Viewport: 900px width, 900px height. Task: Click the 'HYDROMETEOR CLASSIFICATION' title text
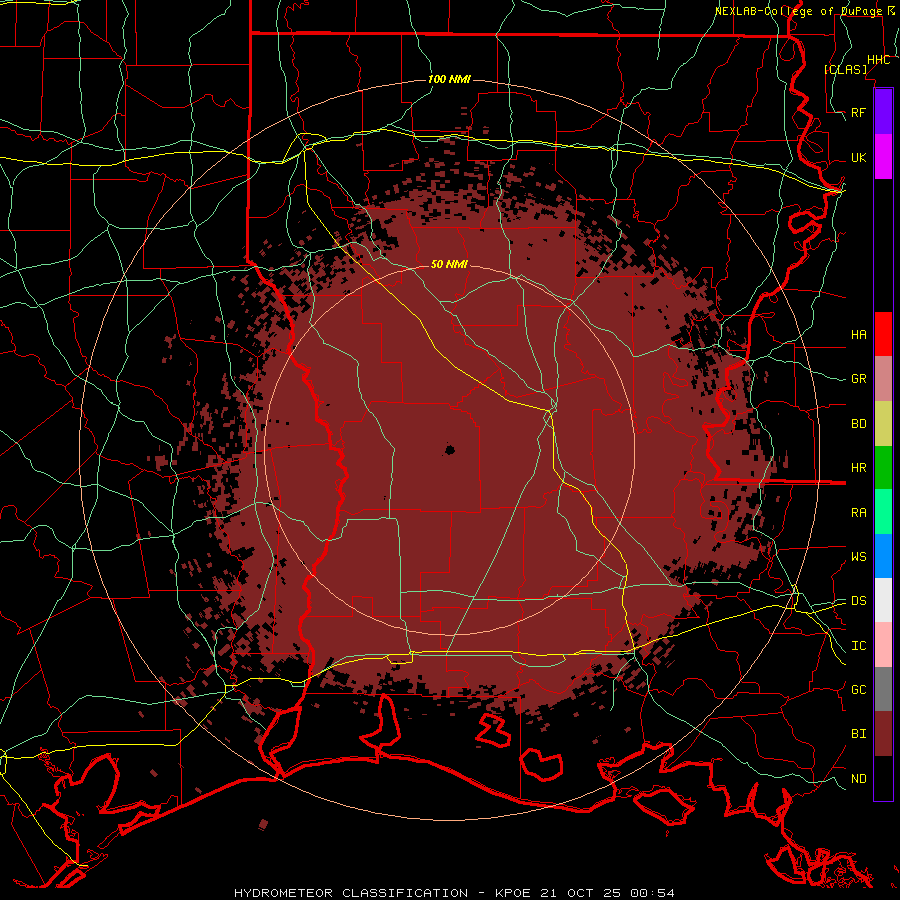click(x=351, y=893)
